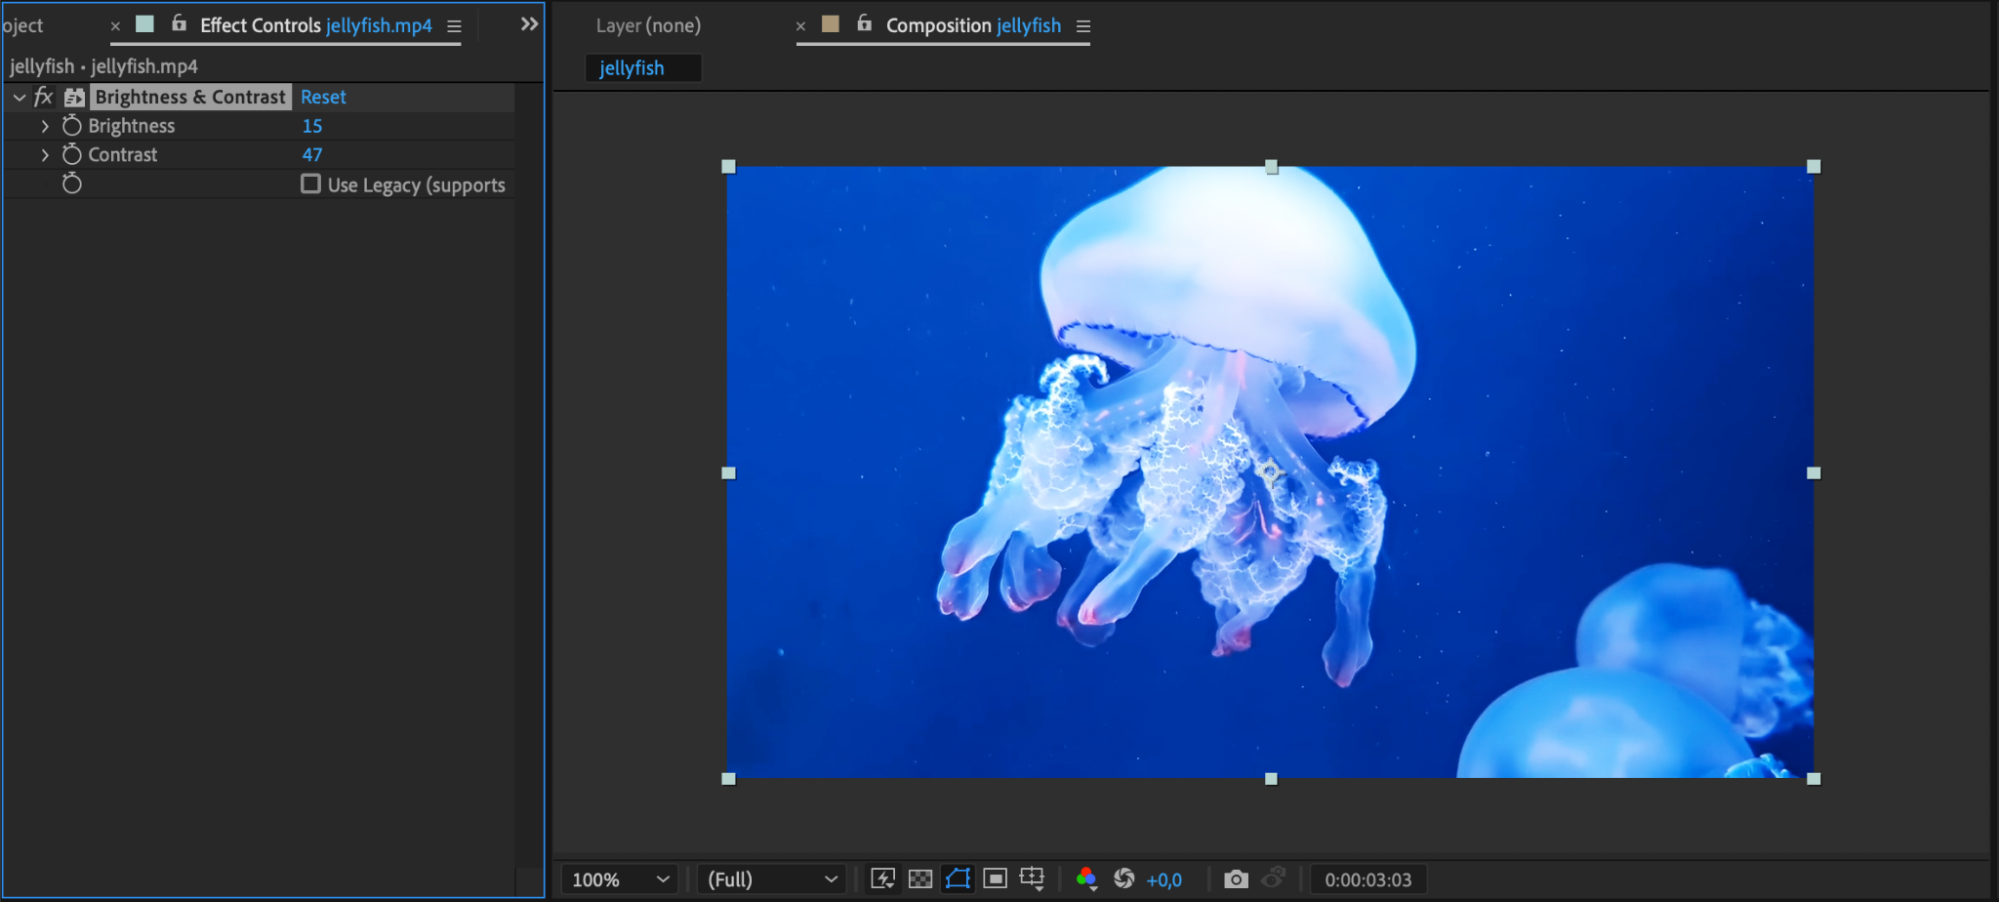Click the Brightness value 15

312,126
